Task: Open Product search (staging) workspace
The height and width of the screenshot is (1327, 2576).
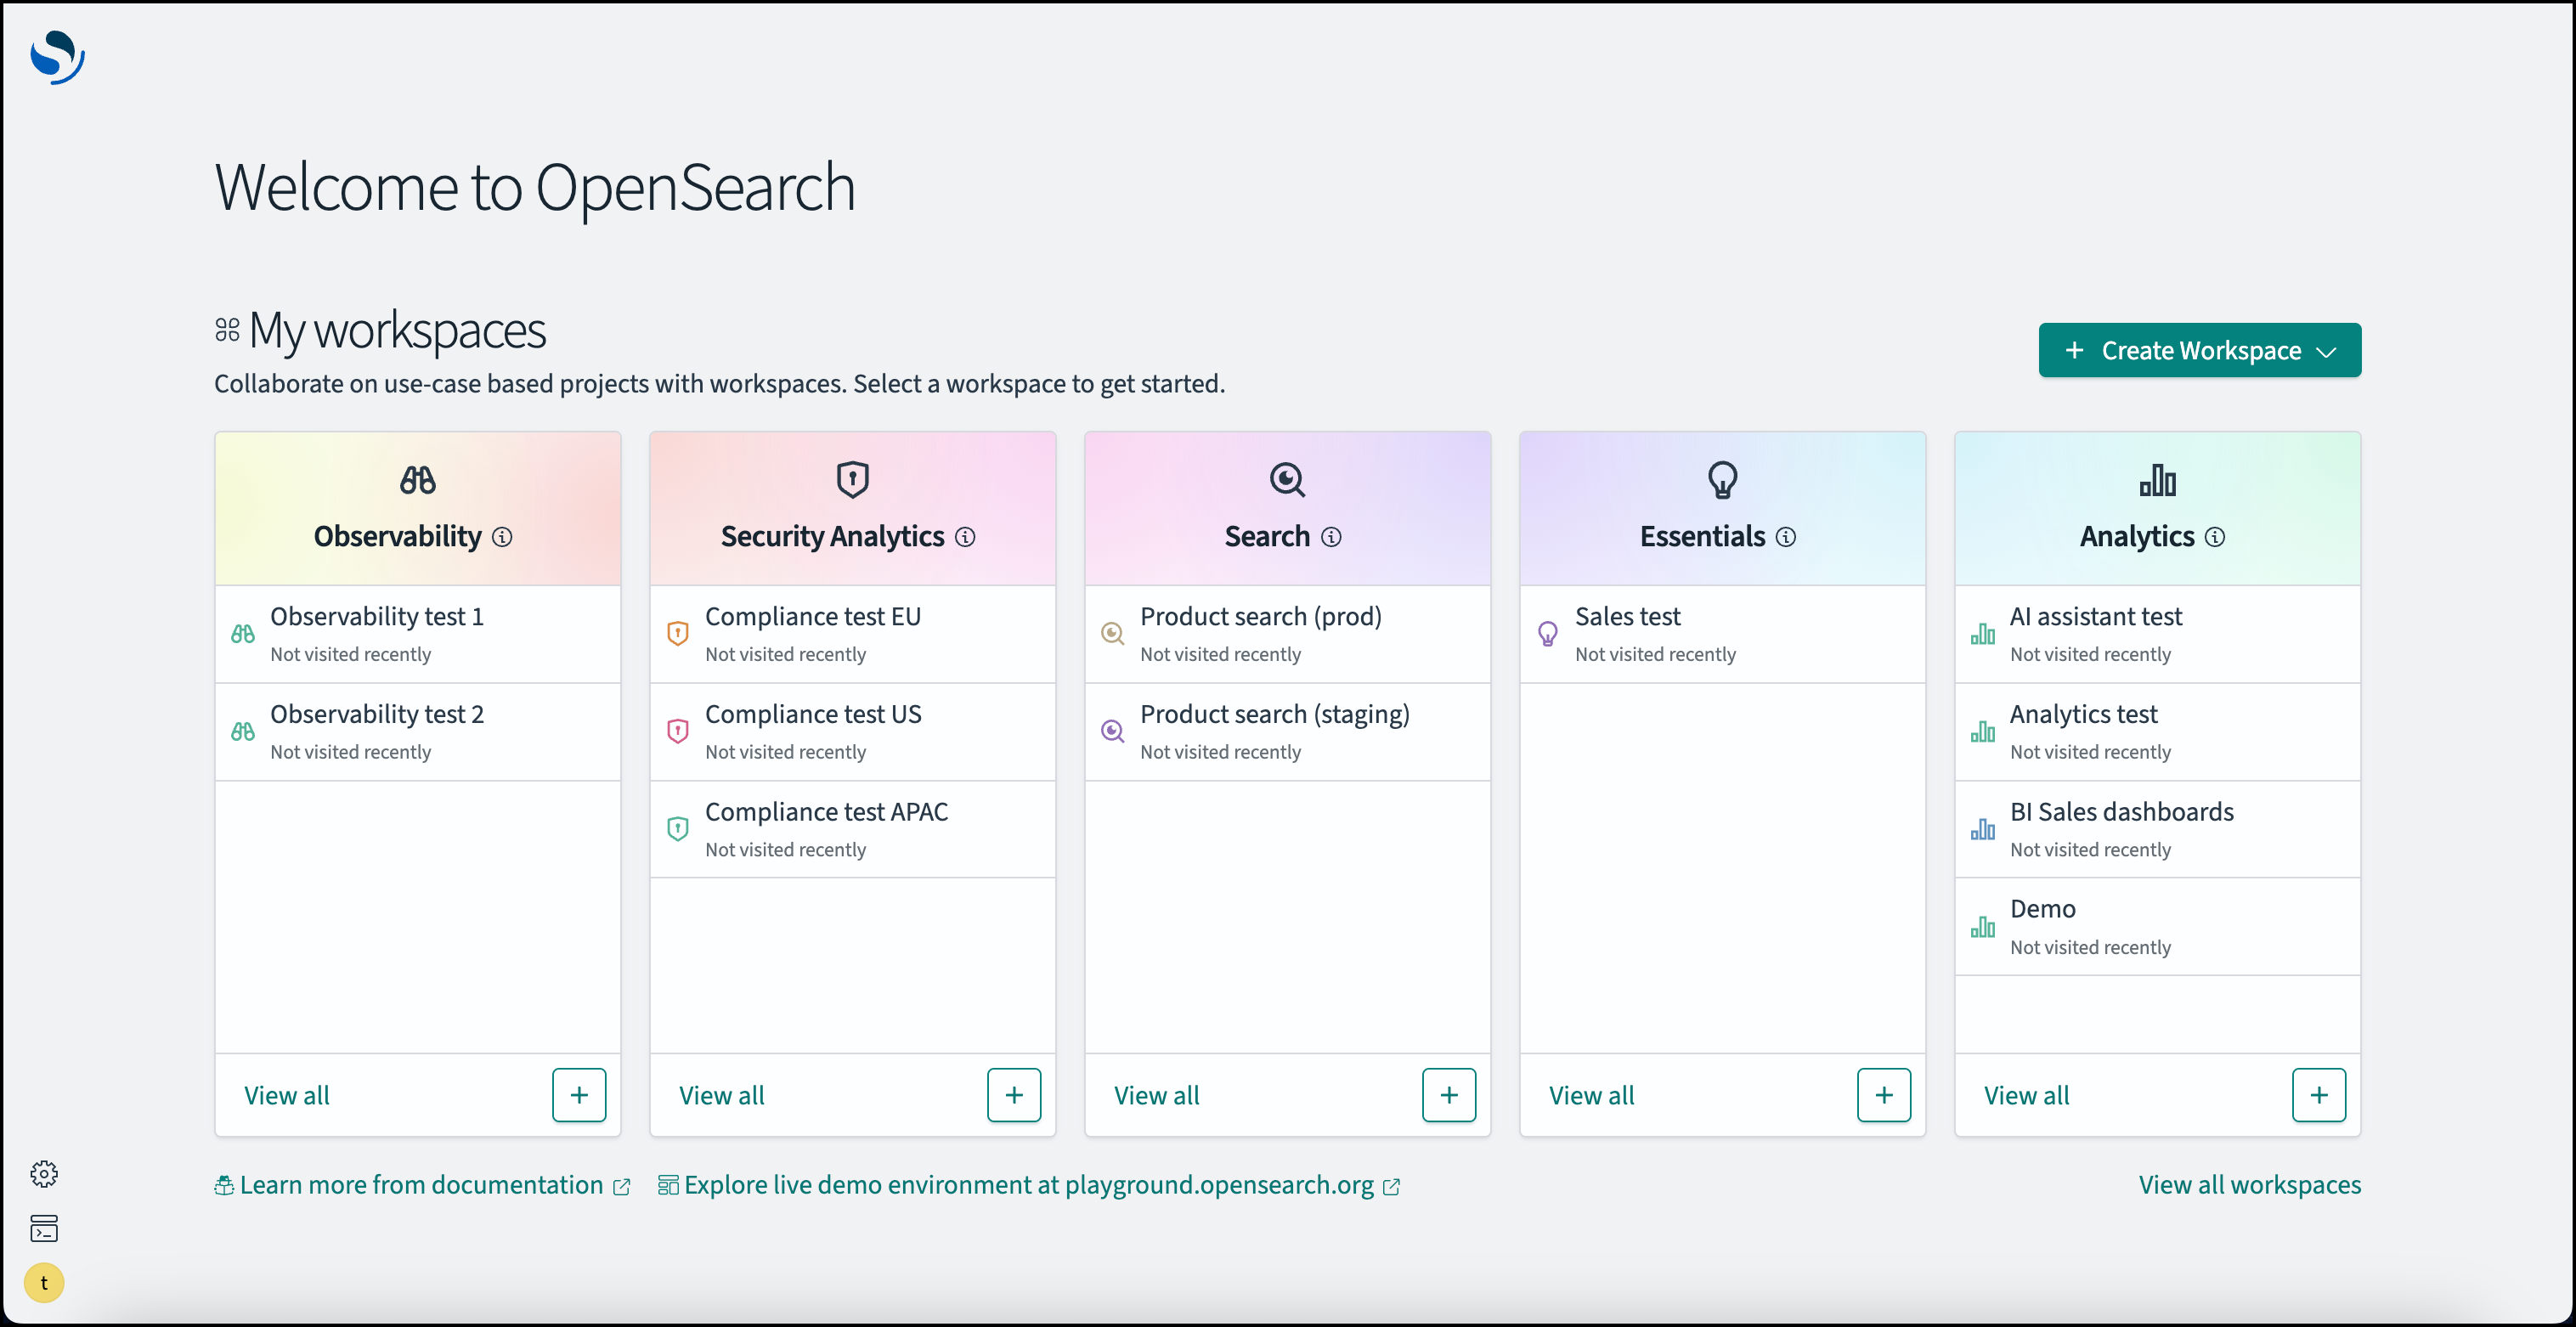Action: (x=1274, y=714)
